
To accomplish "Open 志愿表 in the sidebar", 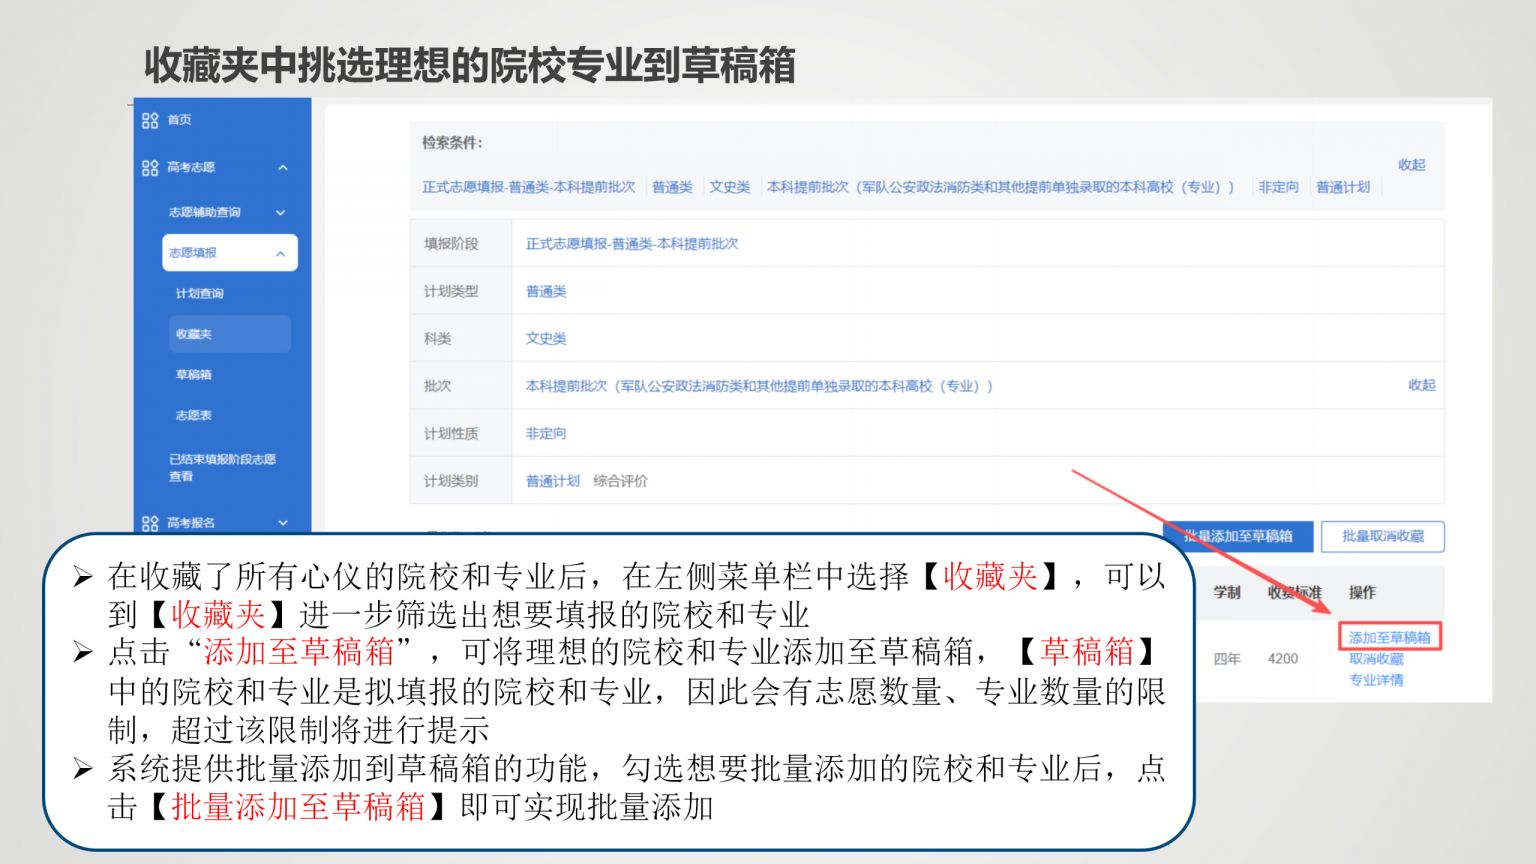I will tap(193, 415).
